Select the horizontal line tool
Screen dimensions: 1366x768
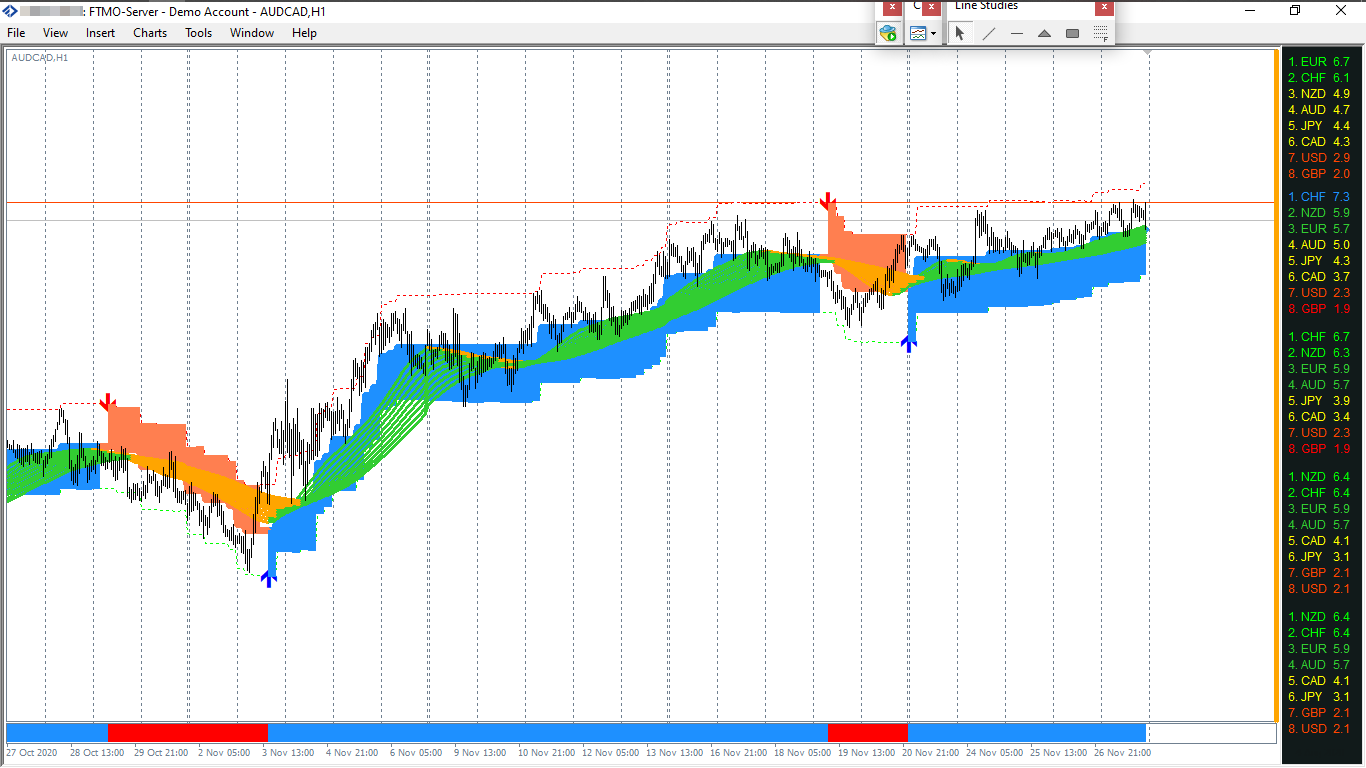[1017, 33]
